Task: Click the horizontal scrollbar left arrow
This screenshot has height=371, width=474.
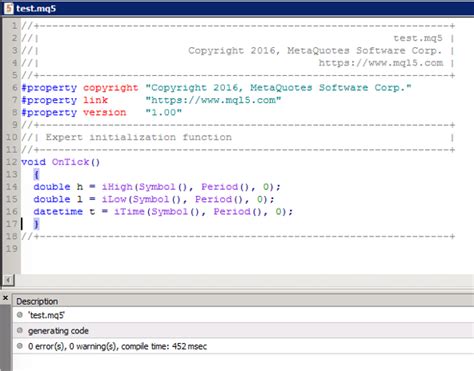Action: point(8,280)
